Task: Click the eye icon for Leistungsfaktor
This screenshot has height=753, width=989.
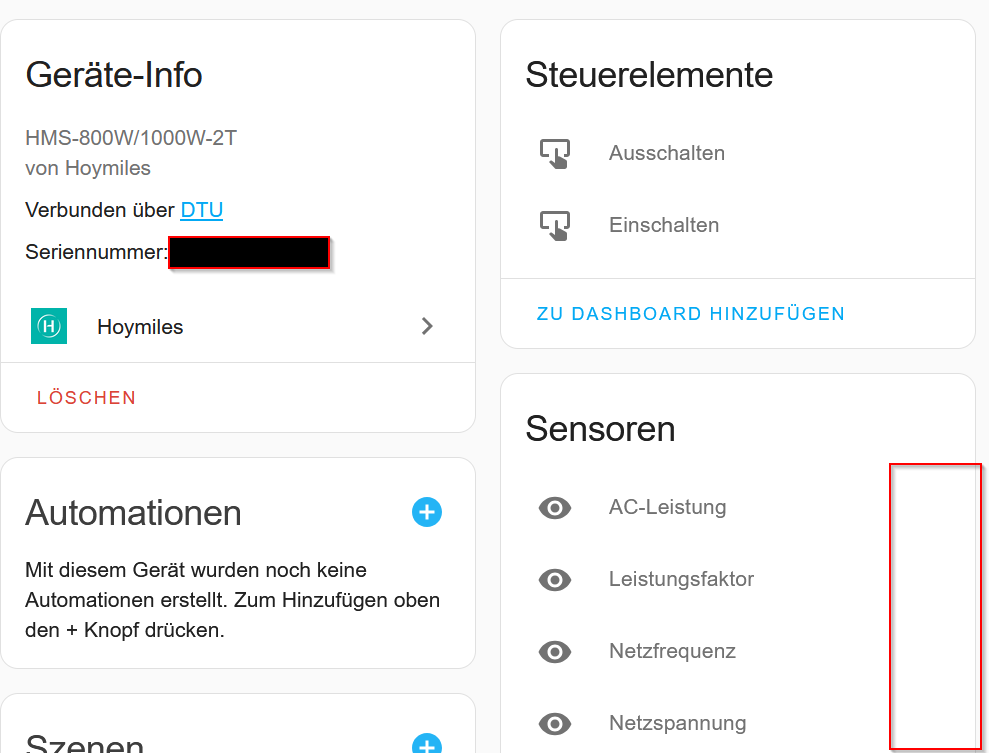Action: (x=555, y=580)
